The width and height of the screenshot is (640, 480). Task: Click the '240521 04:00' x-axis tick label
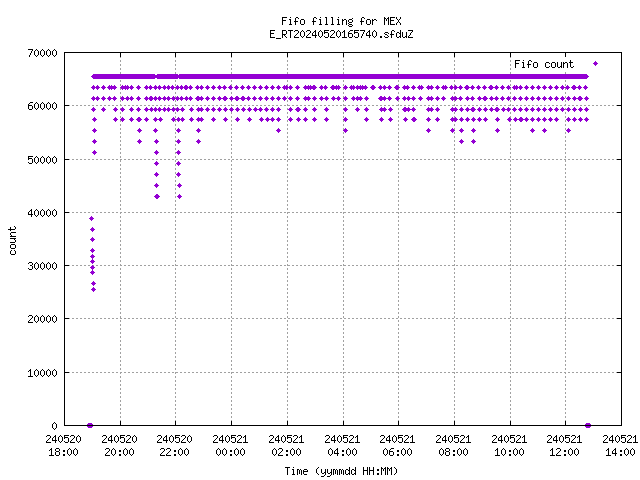[x=342, y=446]
